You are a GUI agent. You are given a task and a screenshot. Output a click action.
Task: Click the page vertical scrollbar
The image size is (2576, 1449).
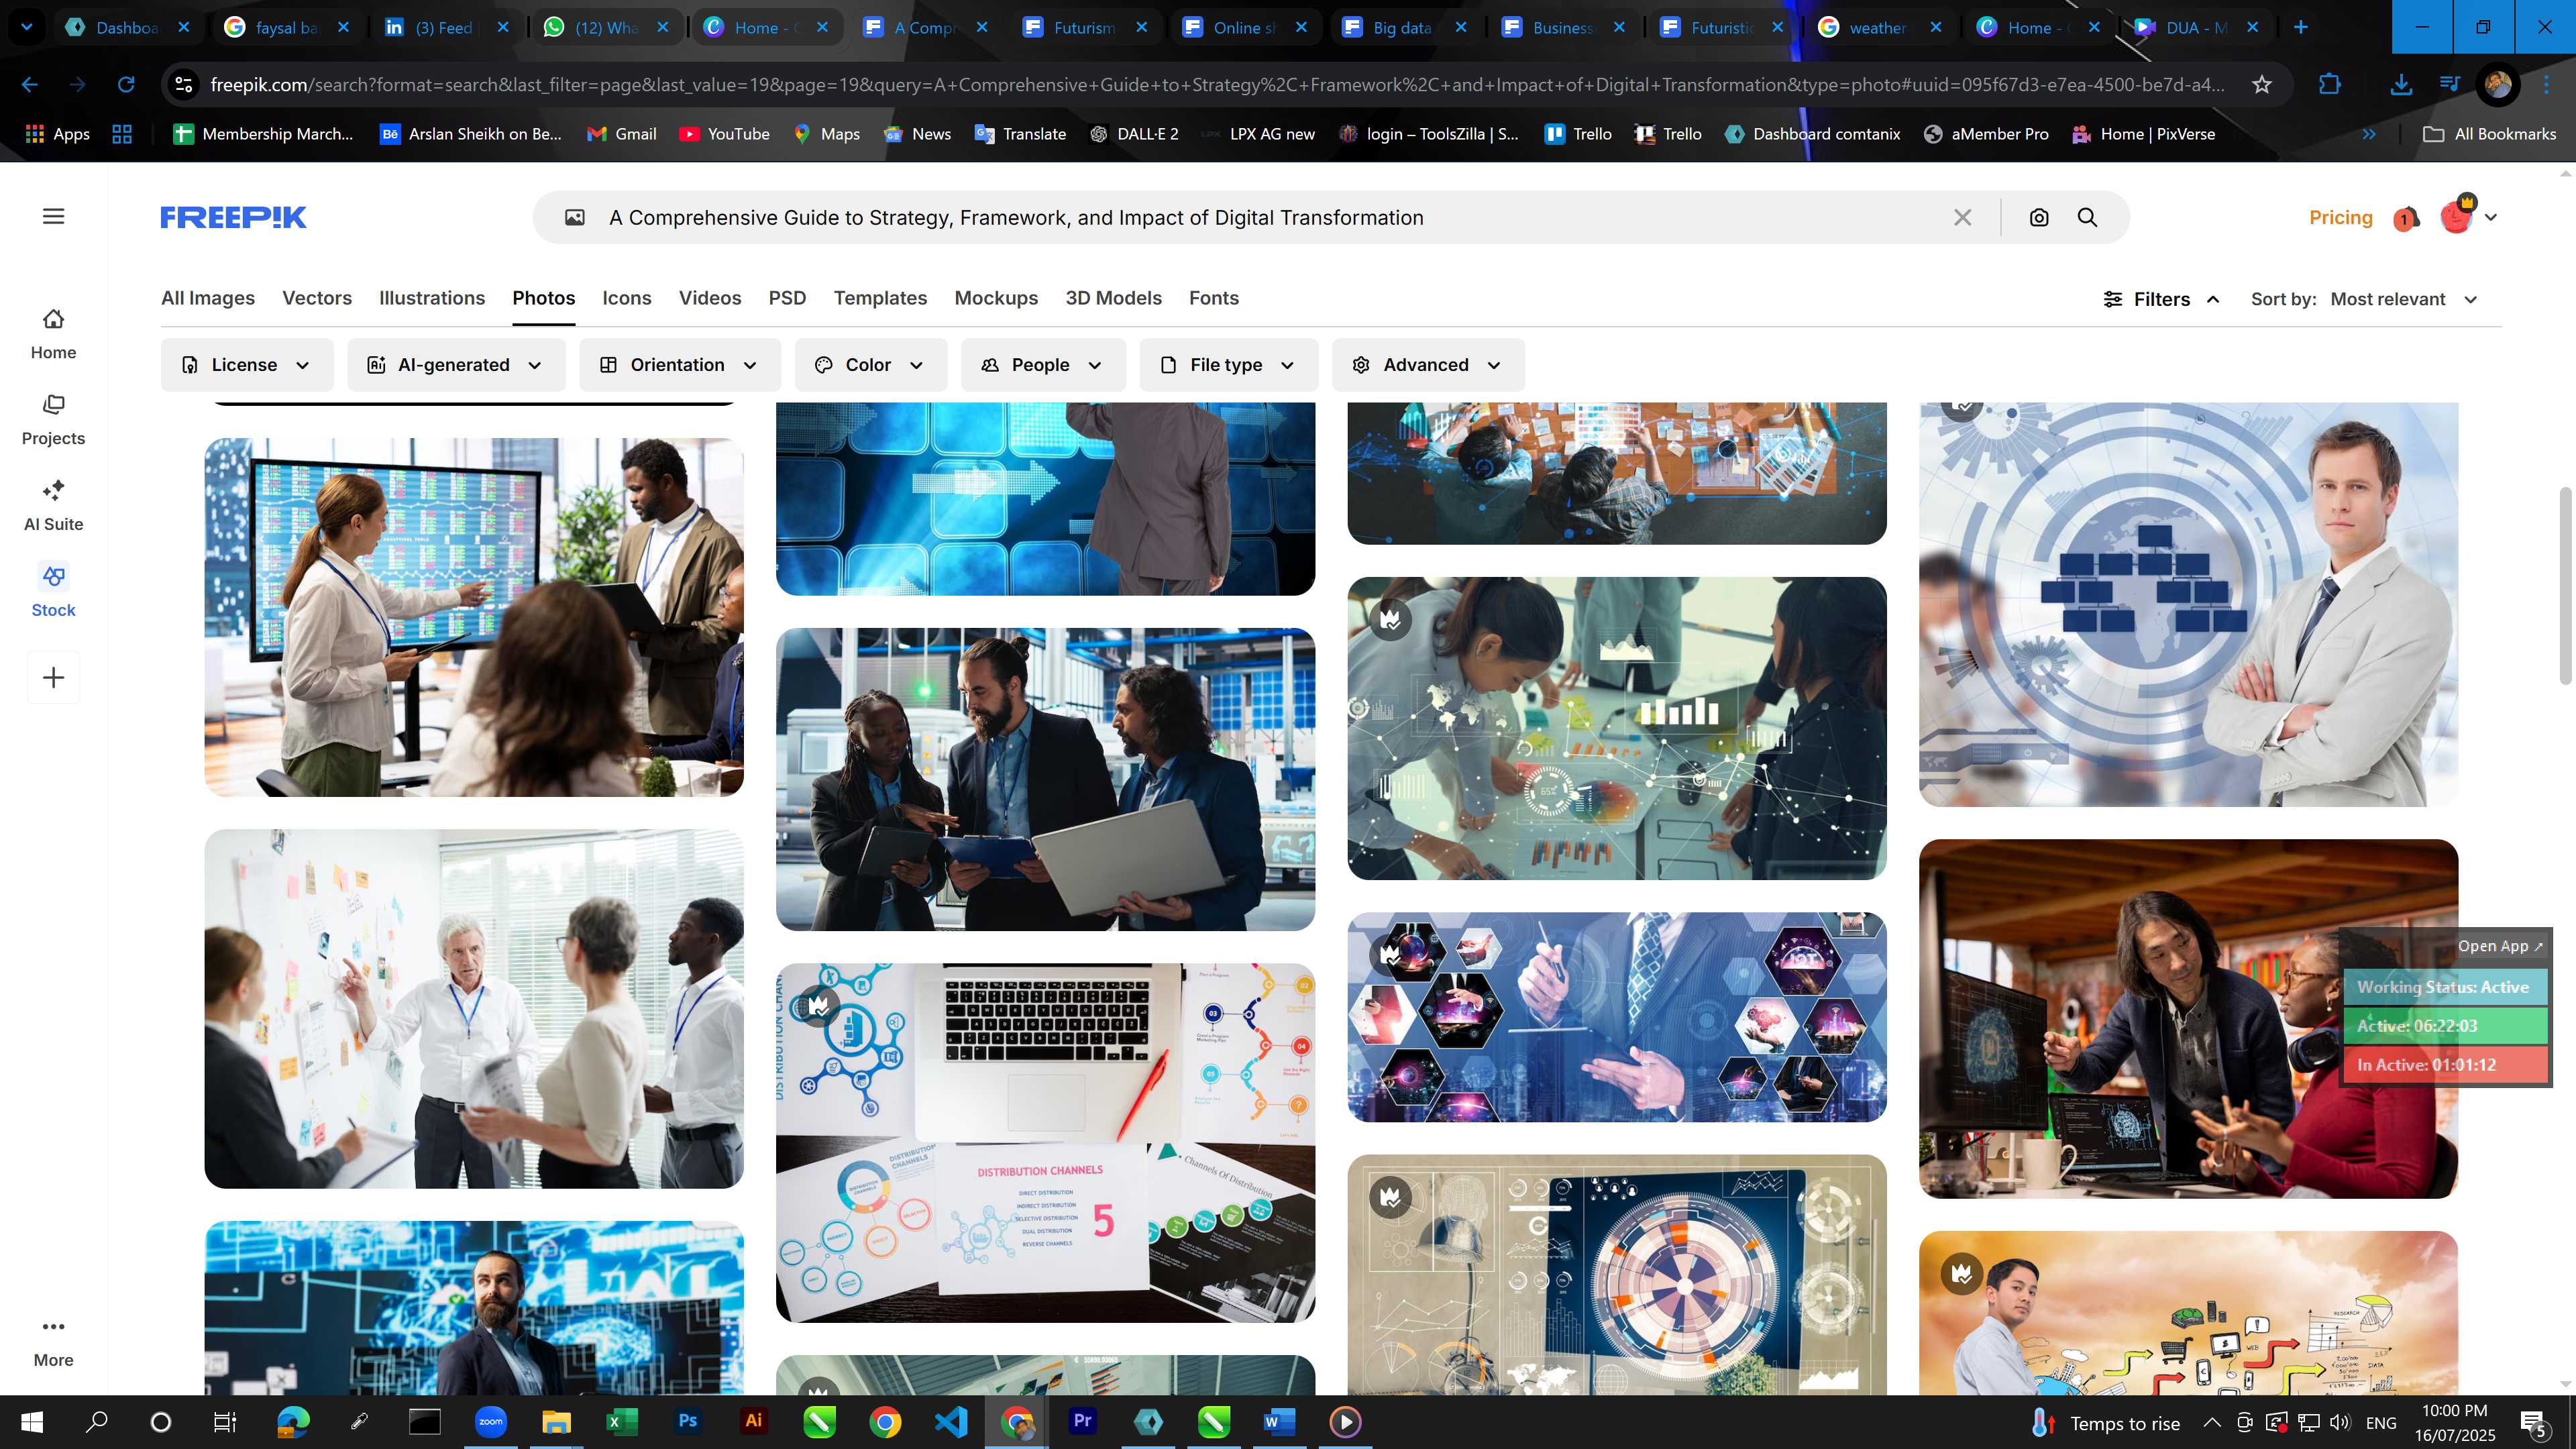pos(2565,586)
